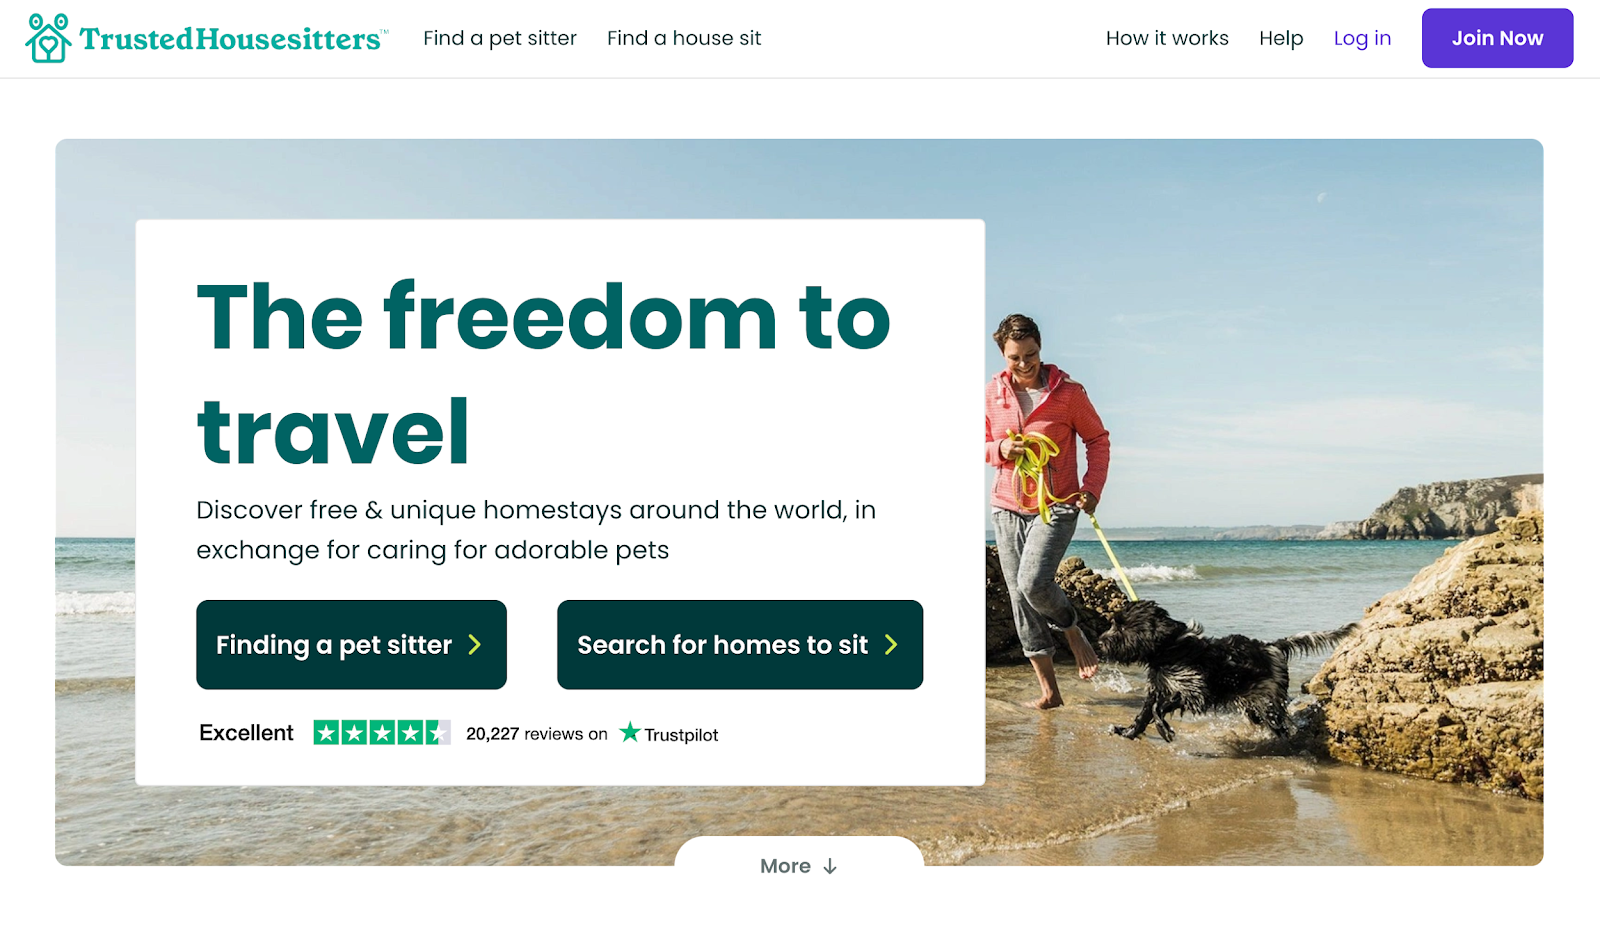The width and height of the screenshot is (1600, 936).
Task: Click the Log in link
Action: coord(1362,38)
